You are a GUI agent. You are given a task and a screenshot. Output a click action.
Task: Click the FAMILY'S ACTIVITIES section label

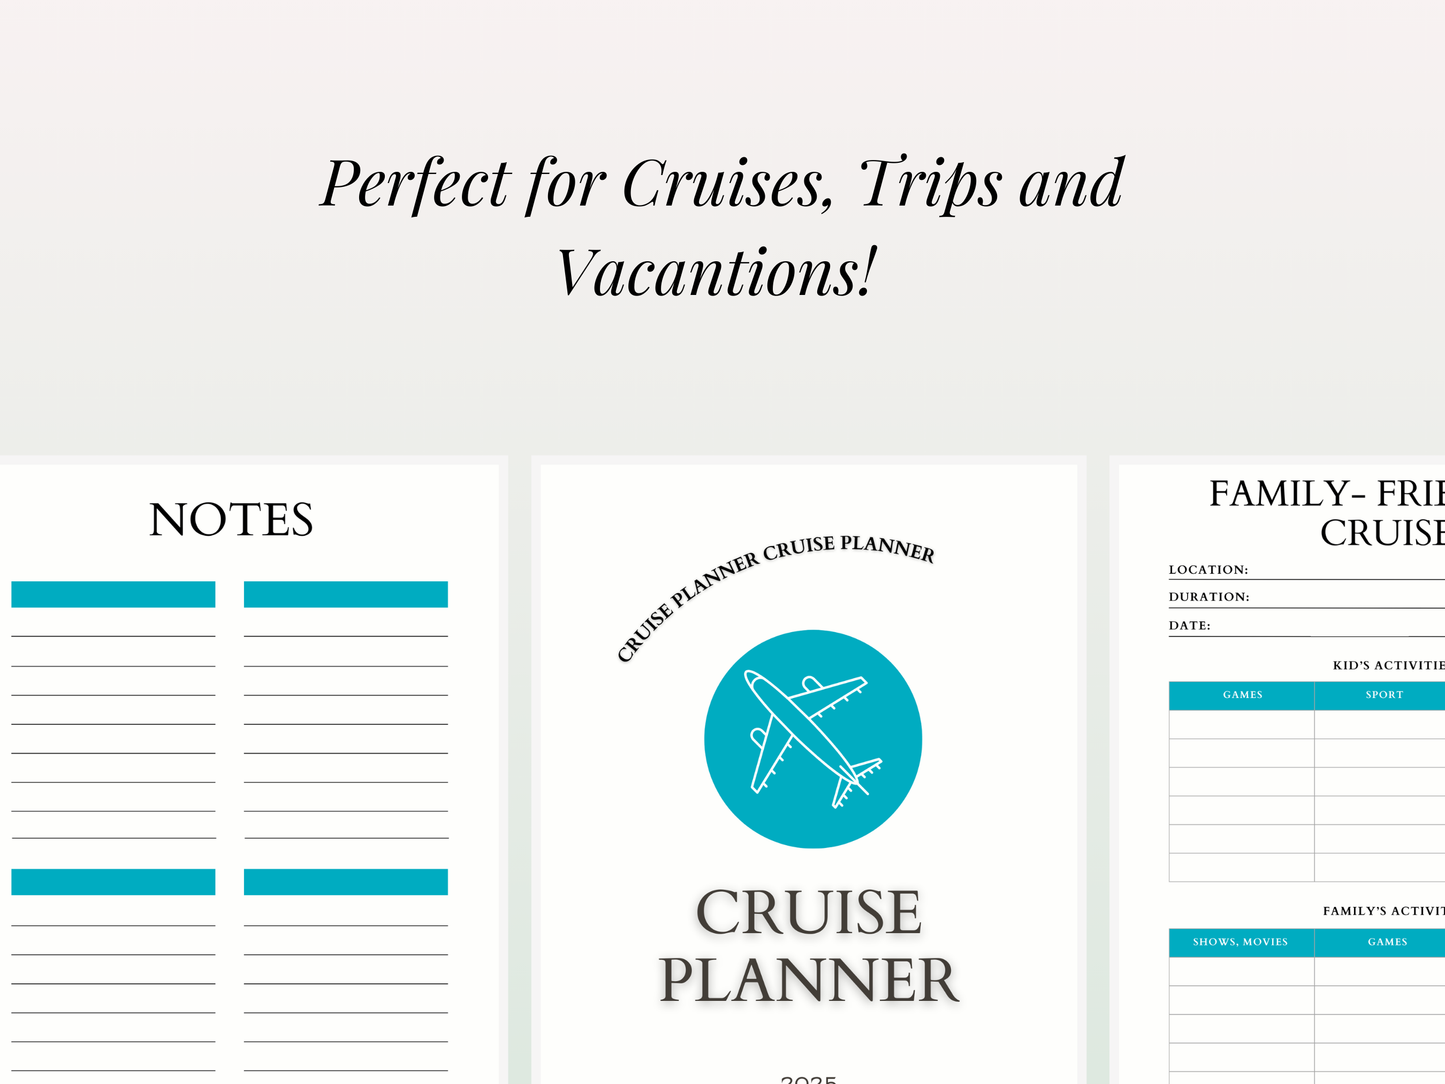click(x=1383, y=911)
